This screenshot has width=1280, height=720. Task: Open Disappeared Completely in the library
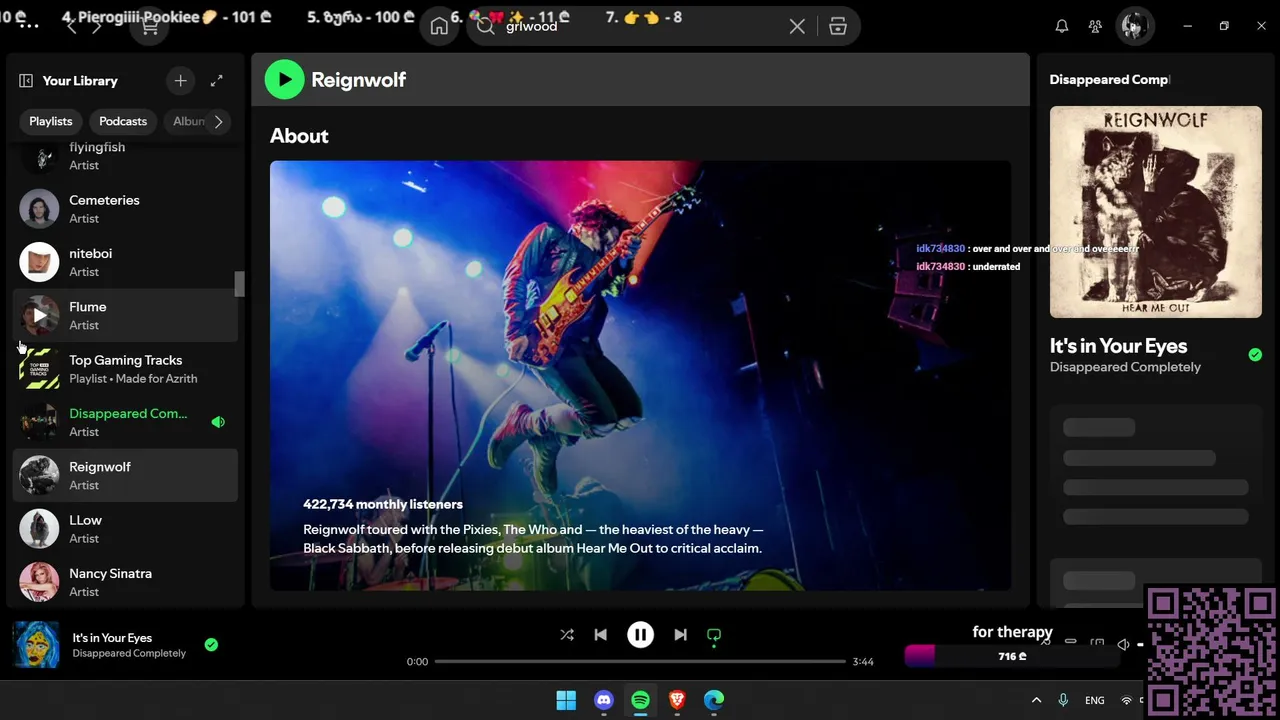pos(125,422)
